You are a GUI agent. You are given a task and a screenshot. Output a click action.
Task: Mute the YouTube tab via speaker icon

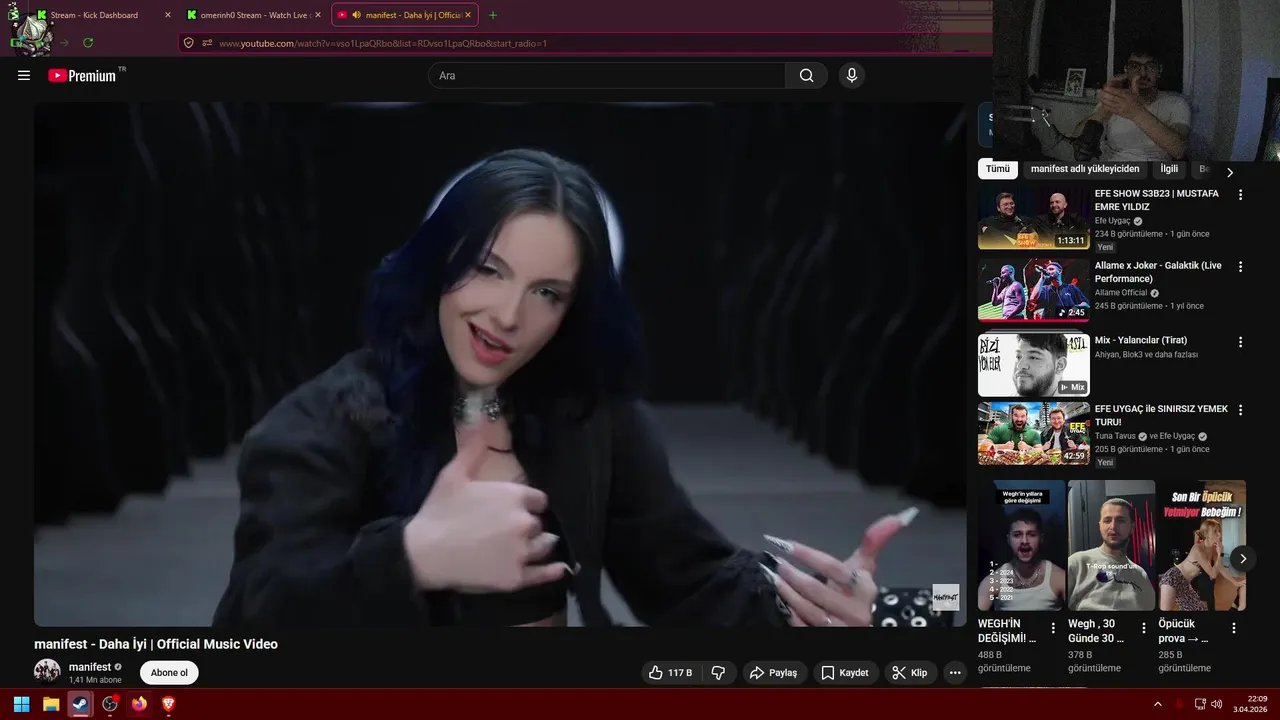click(356, 15)
